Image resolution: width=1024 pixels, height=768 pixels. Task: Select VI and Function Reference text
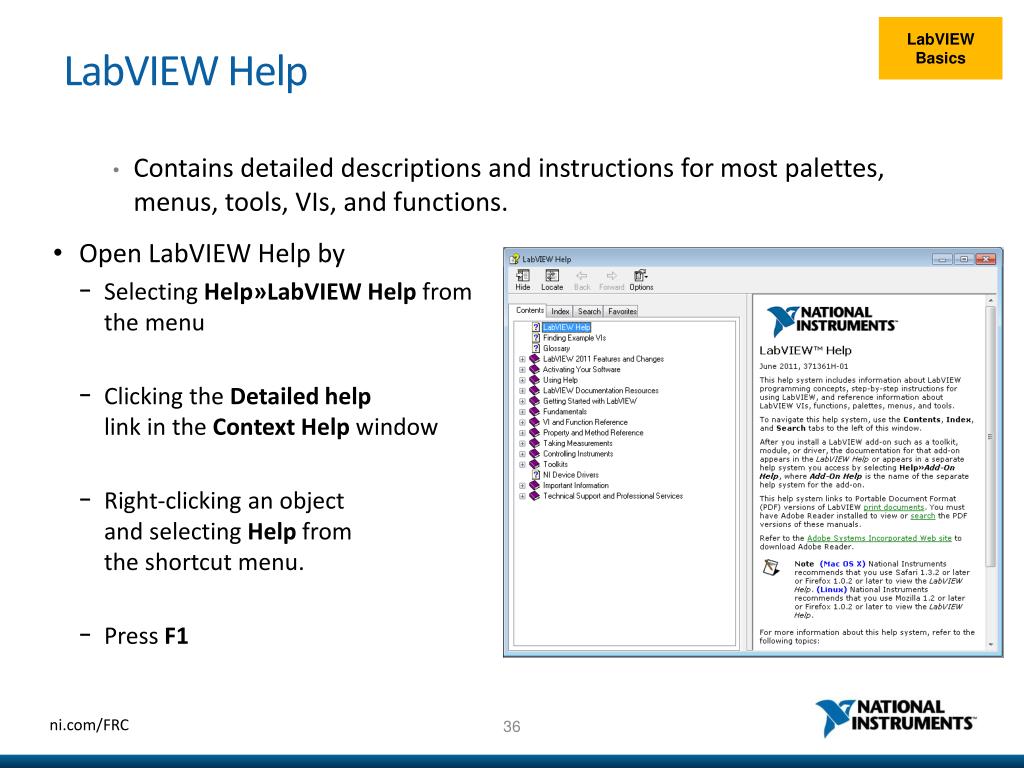pyautogui.click(x=585, y=422)
